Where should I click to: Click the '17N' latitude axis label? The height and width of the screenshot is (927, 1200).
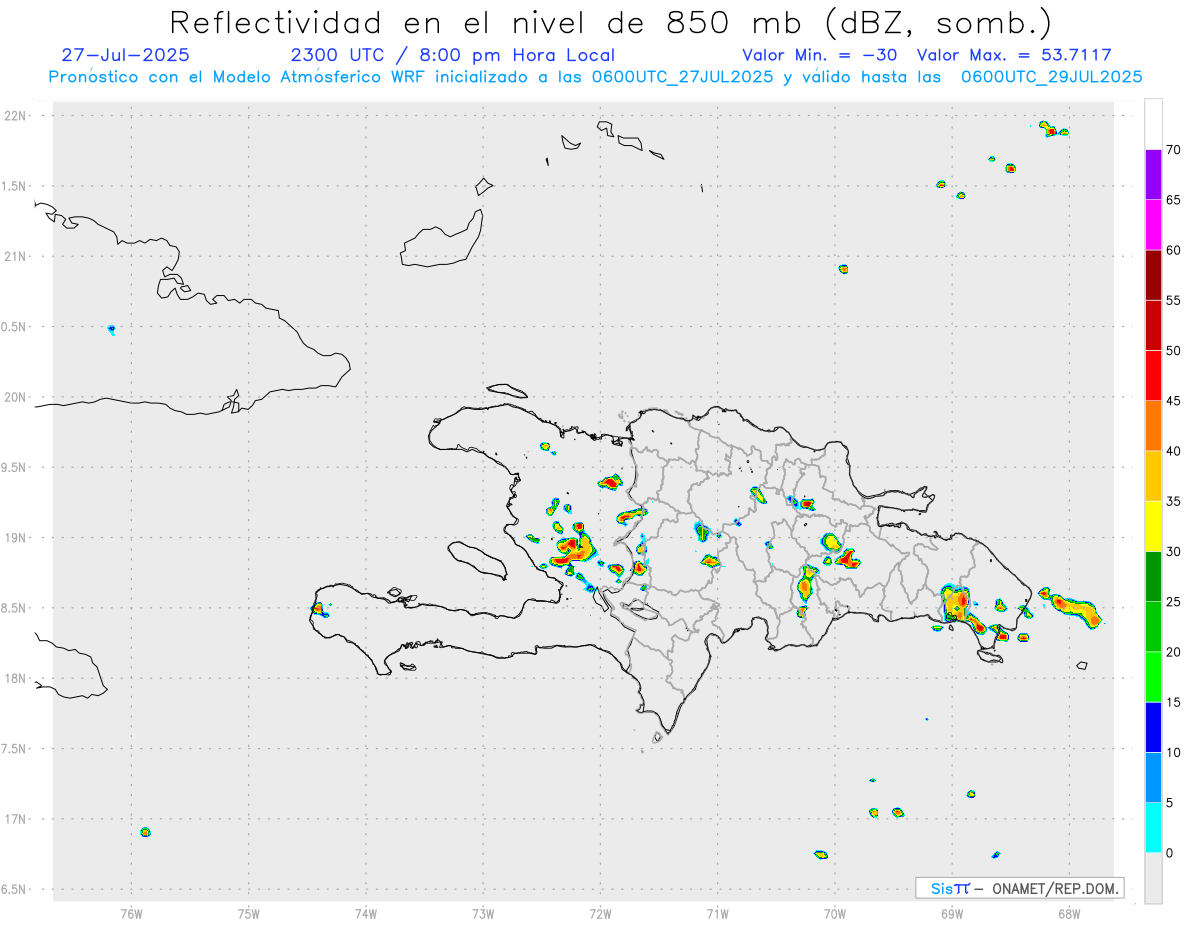[x=15, y=819]
